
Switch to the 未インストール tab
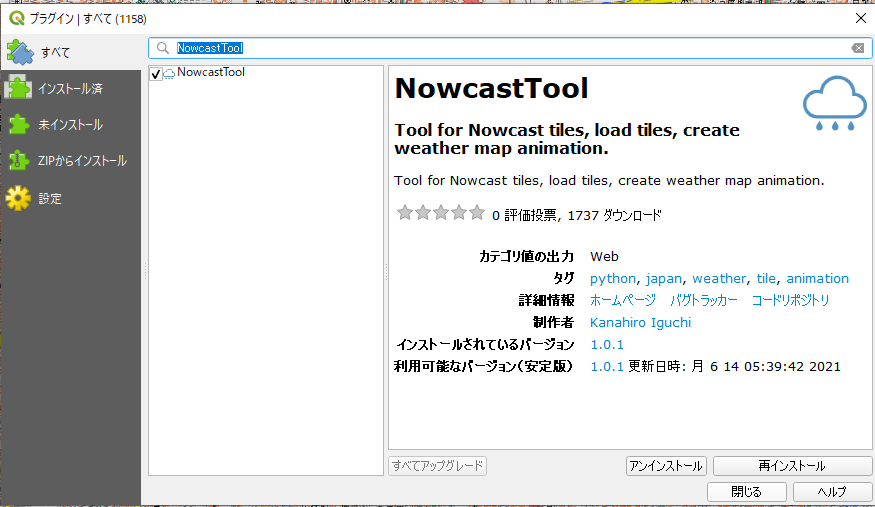71,125
